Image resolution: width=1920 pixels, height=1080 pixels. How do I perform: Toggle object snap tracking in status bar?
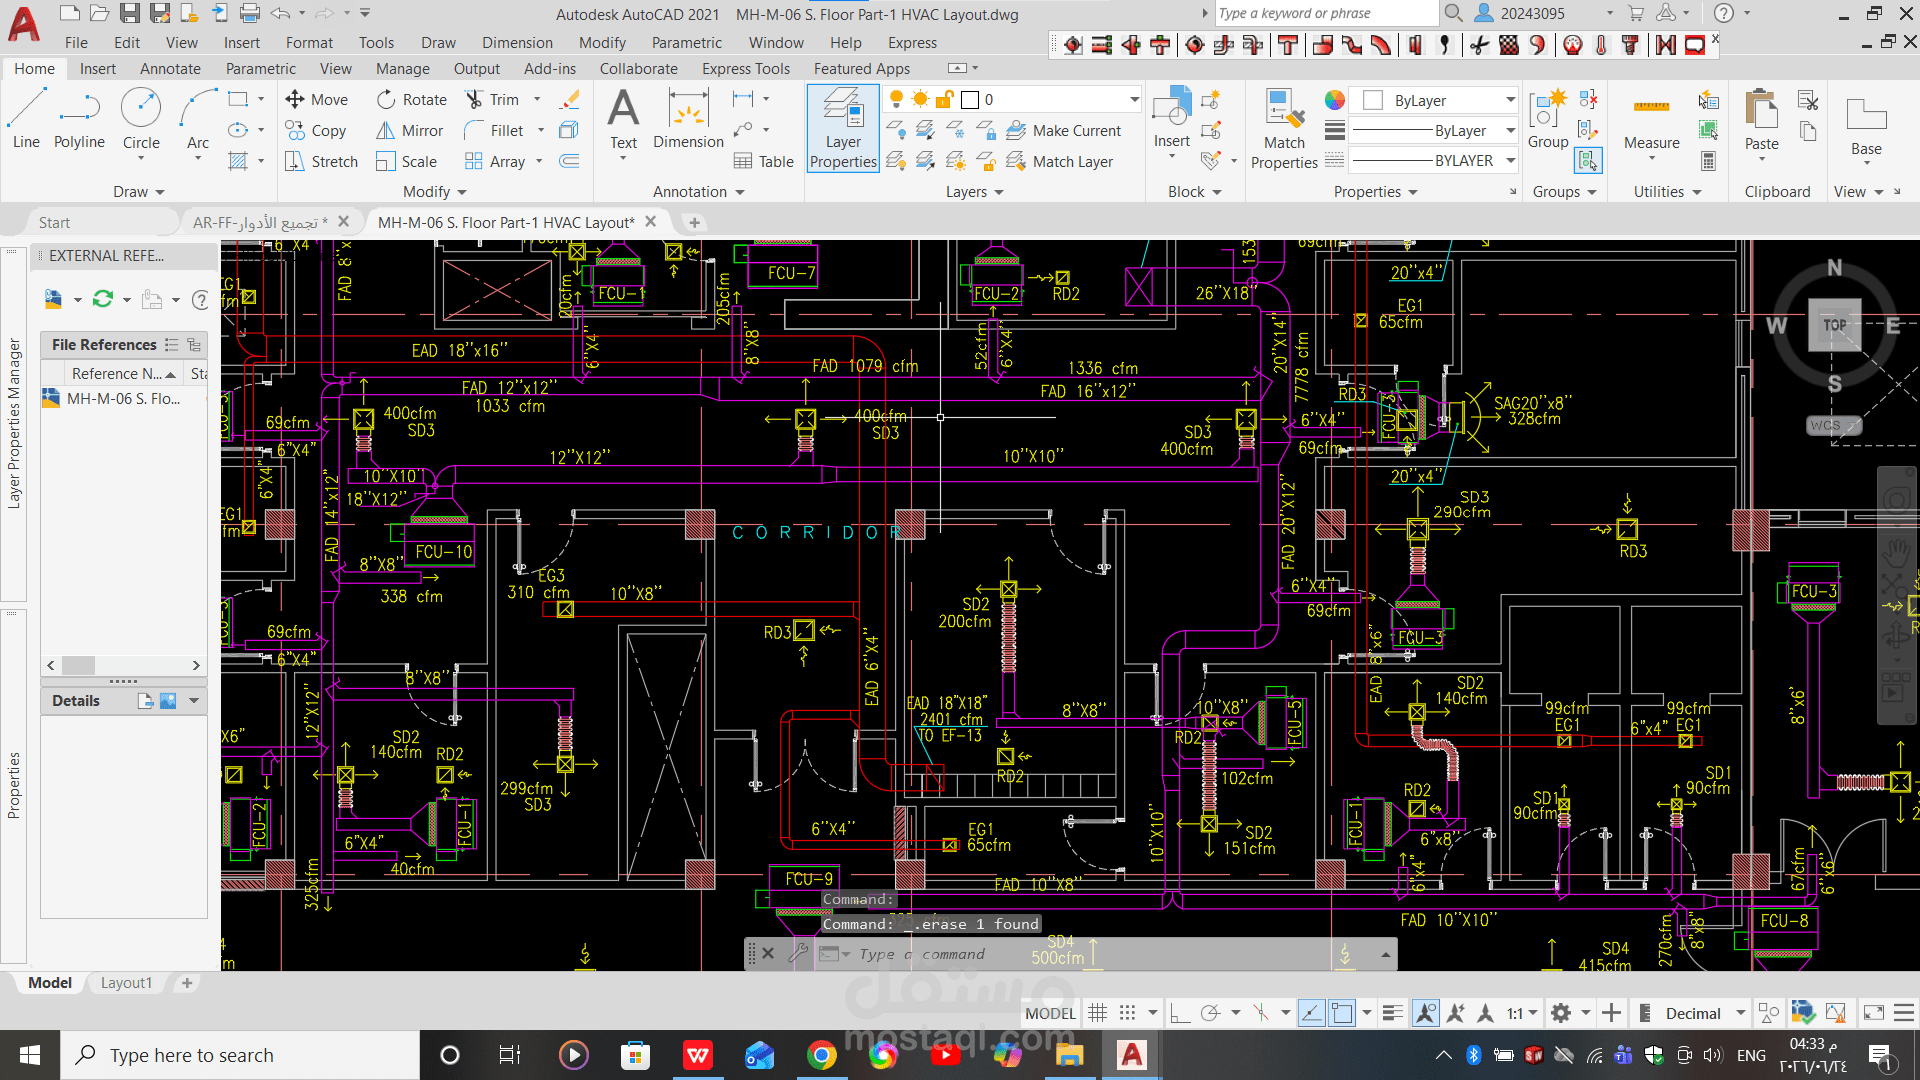pyautogui.click(x=1311, y=1013)
